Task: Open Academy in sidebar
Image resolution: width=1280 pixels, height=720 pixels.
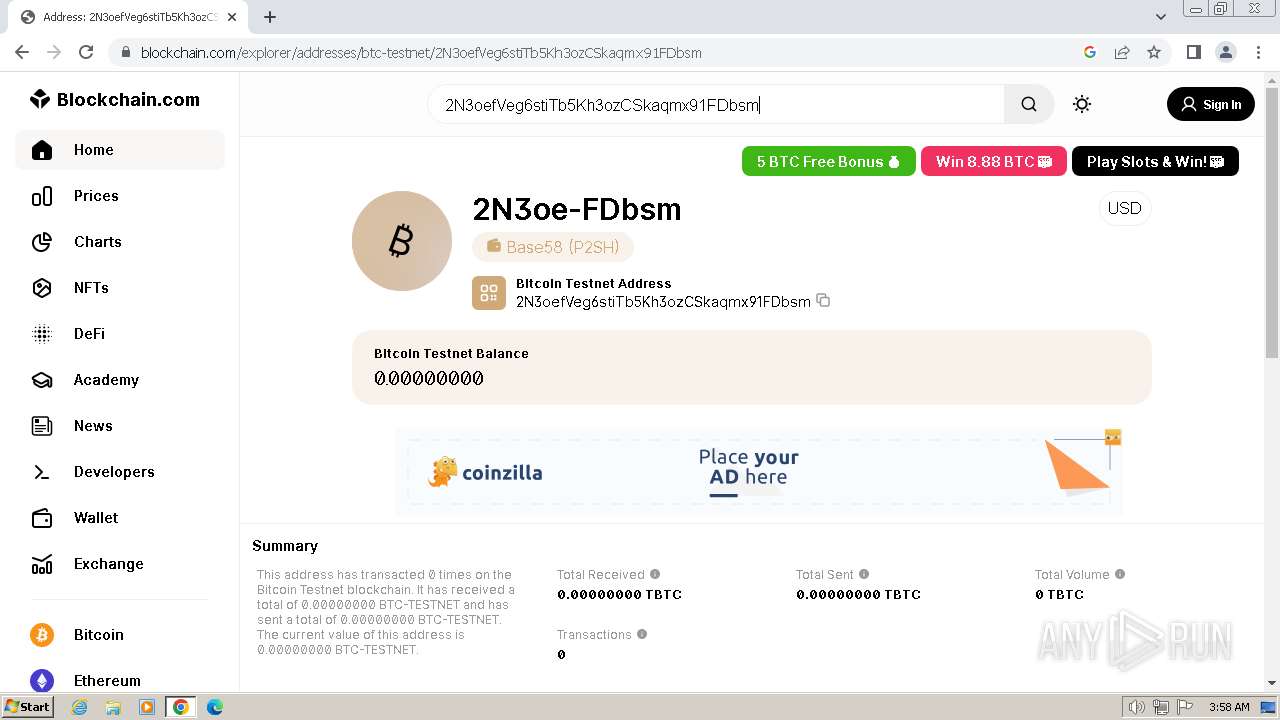Action: (120, 380)
